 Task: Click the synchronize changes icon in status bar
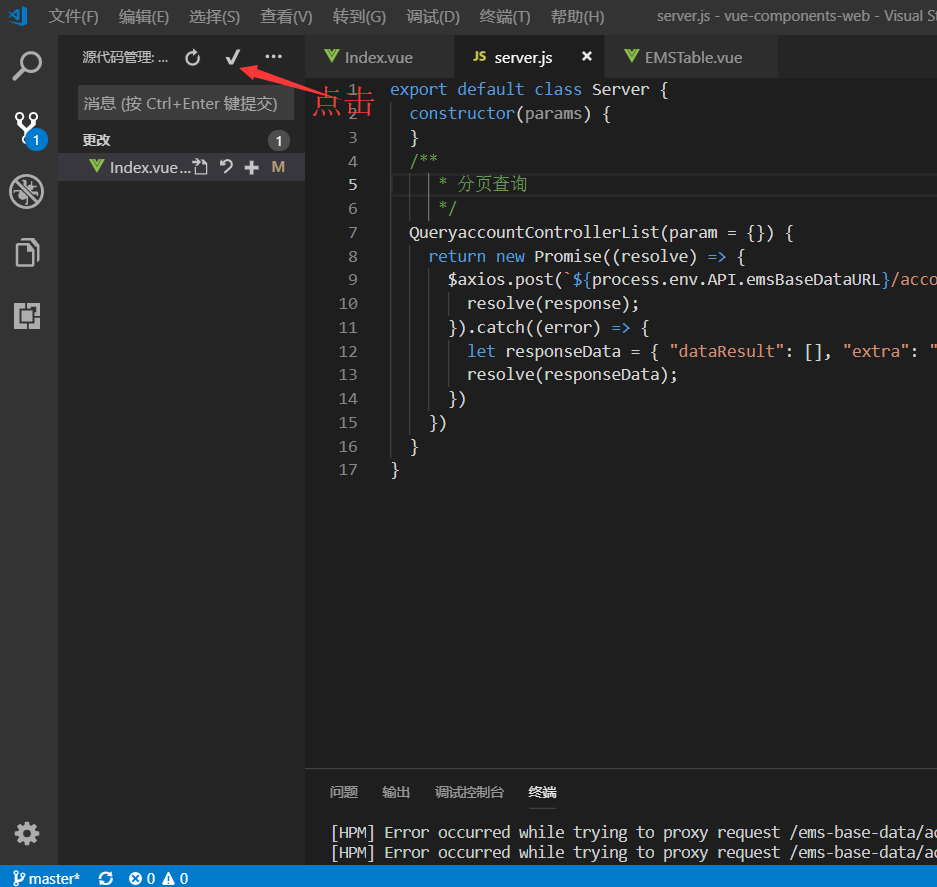(106, 878)
